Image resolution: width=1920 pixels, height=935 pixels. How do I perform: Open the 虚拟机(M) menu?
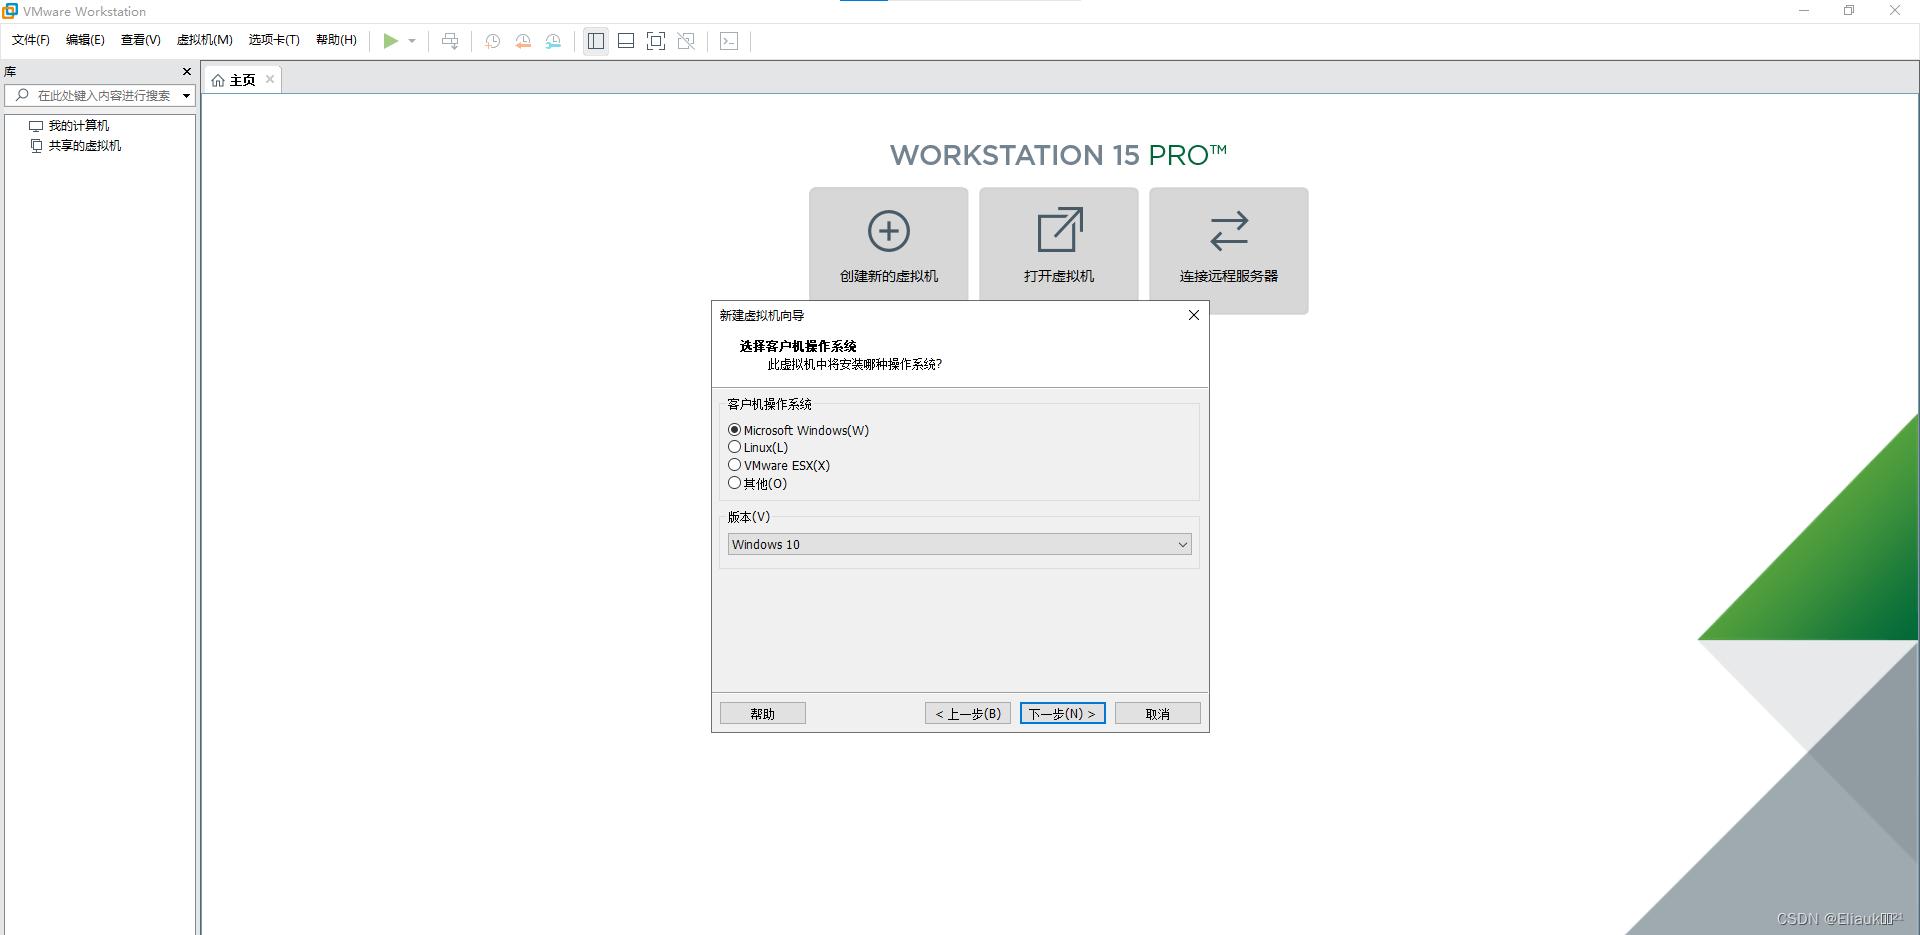tap(205, 40)
